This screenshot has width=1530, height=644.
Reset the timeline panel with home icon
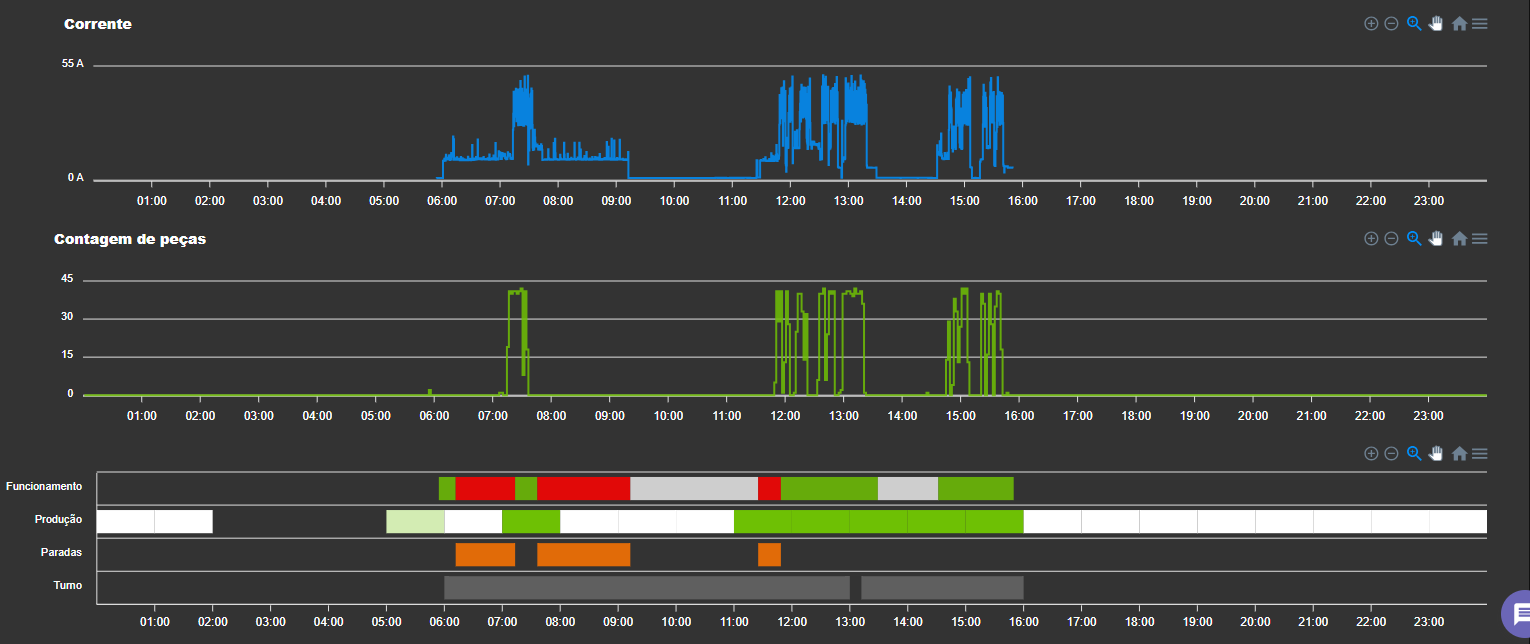click(1458, 453)
